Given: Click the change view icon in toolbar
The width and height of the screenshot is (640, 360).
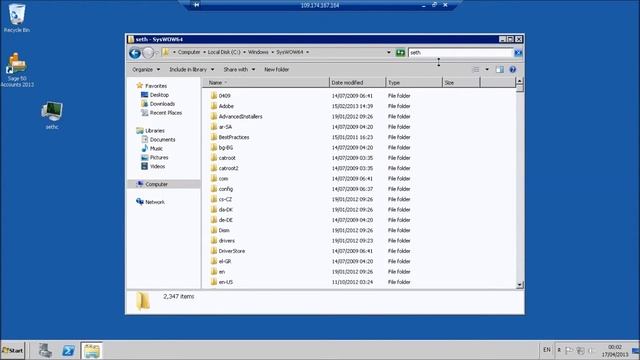Looking at the screenshot, I should pyautogui.click(x=476, y=70).
